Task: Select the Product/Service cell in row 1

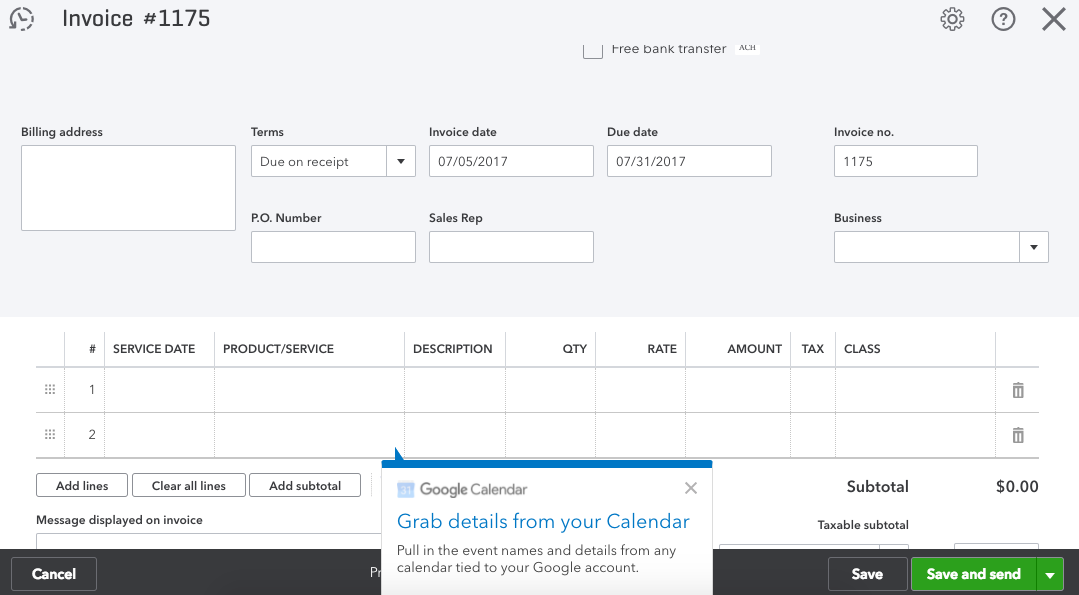Action: pos(309,390)
